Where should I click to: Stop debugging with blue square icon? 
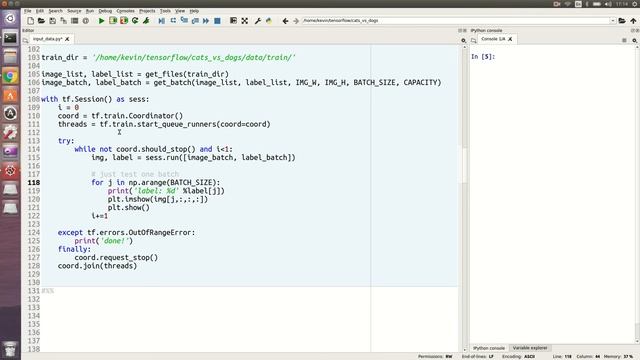click(217, 20)
